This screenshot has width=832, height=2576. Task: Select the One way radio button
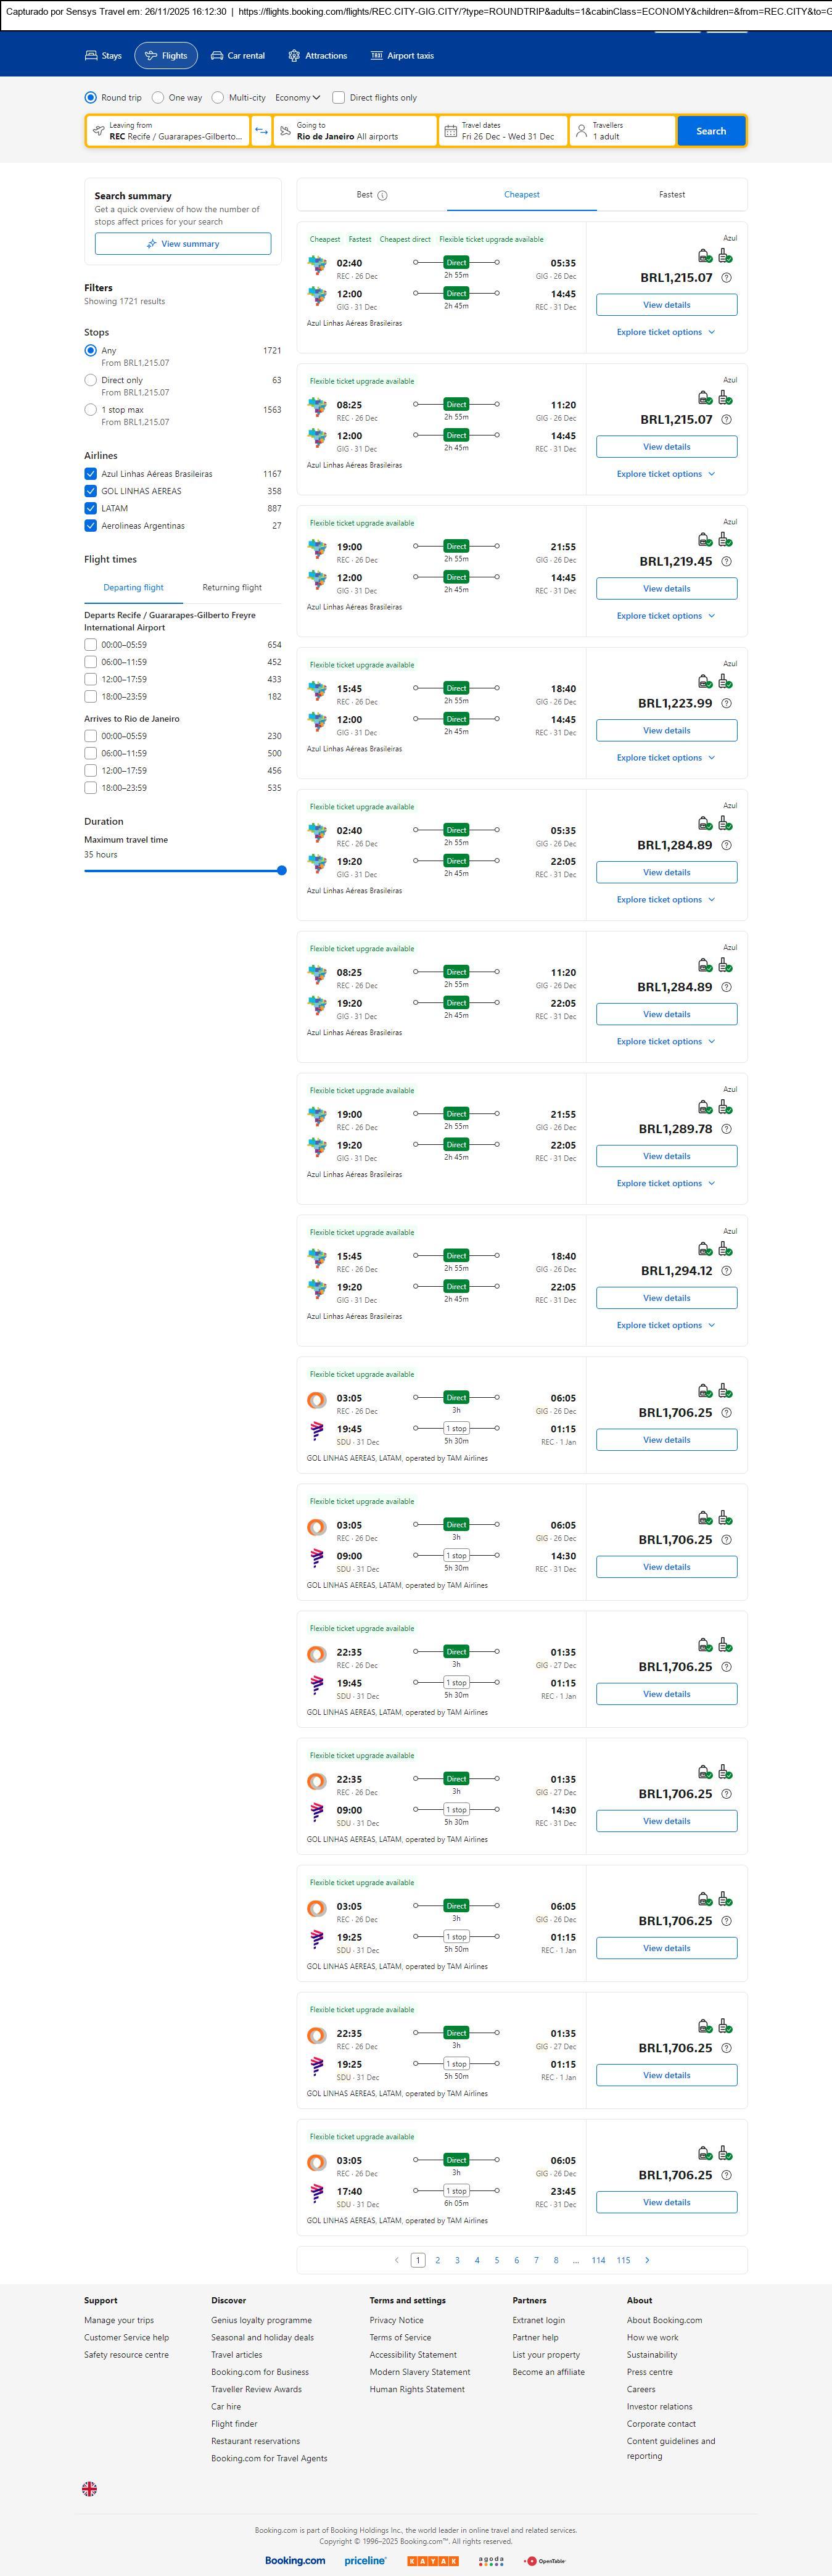(x=158, y=98)
